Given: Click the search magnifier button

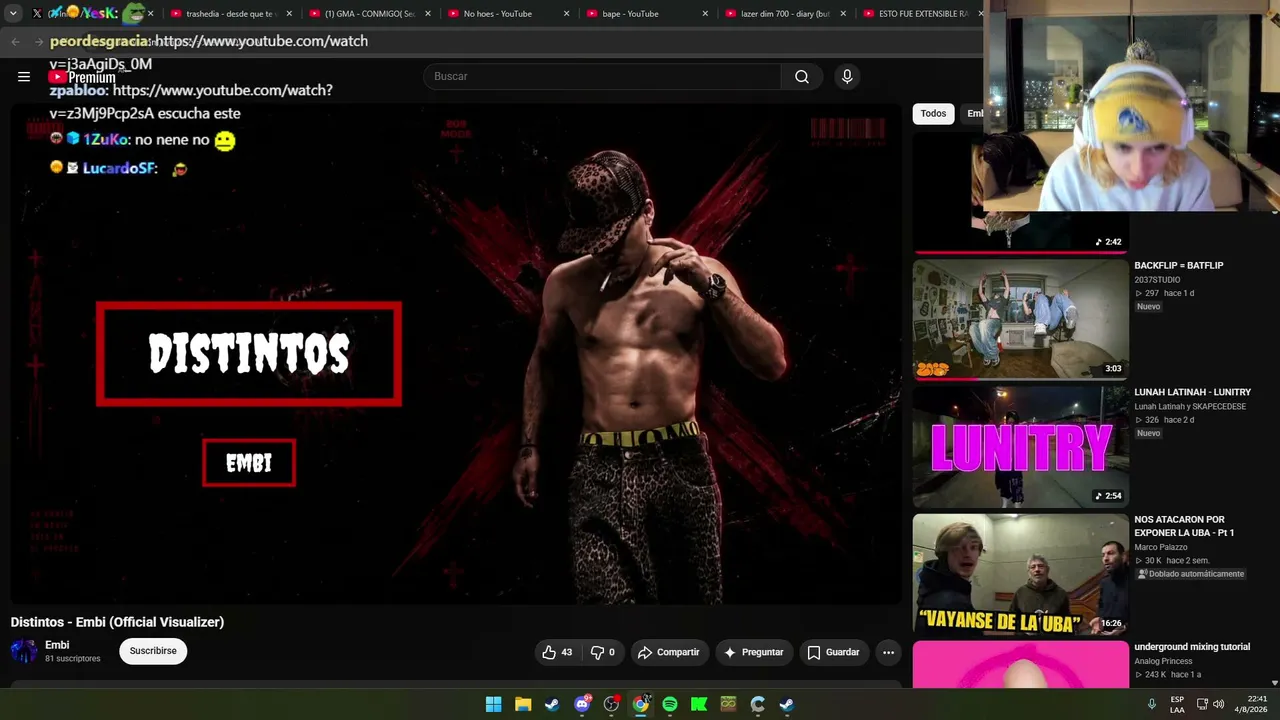Looking at the screenshot, I should pyautogui.click(x=802, y=77).
